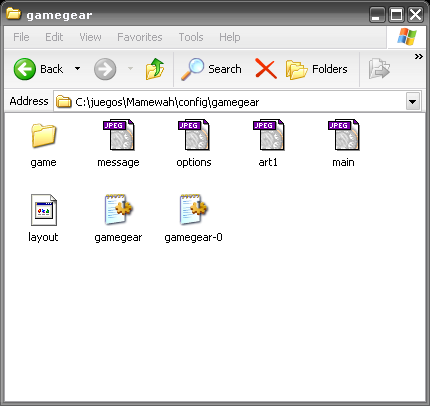Select the gamegear config file
The width and height of the screenshot is (430, 406).
point(118,210)
